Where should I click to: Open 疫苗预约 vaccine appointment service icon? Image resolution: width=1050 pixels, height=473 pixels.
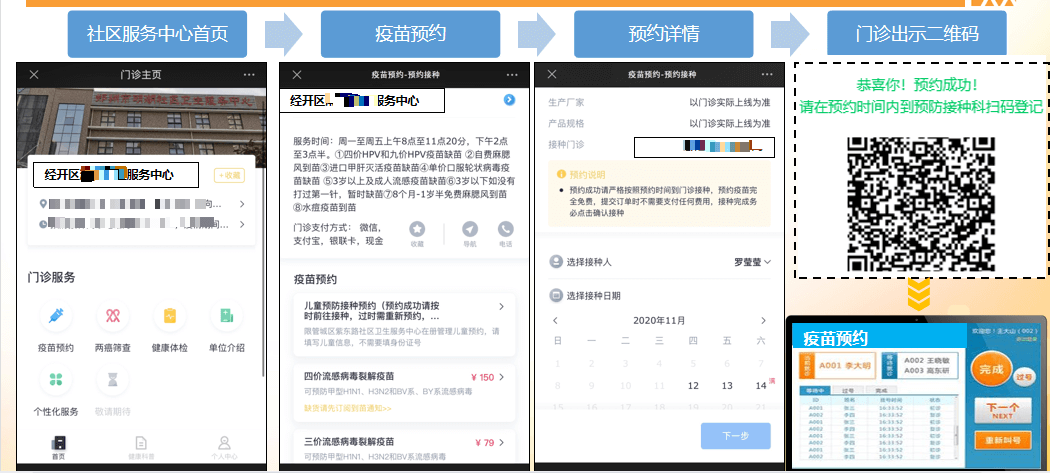pyautogui.click(x=56, y=318)
